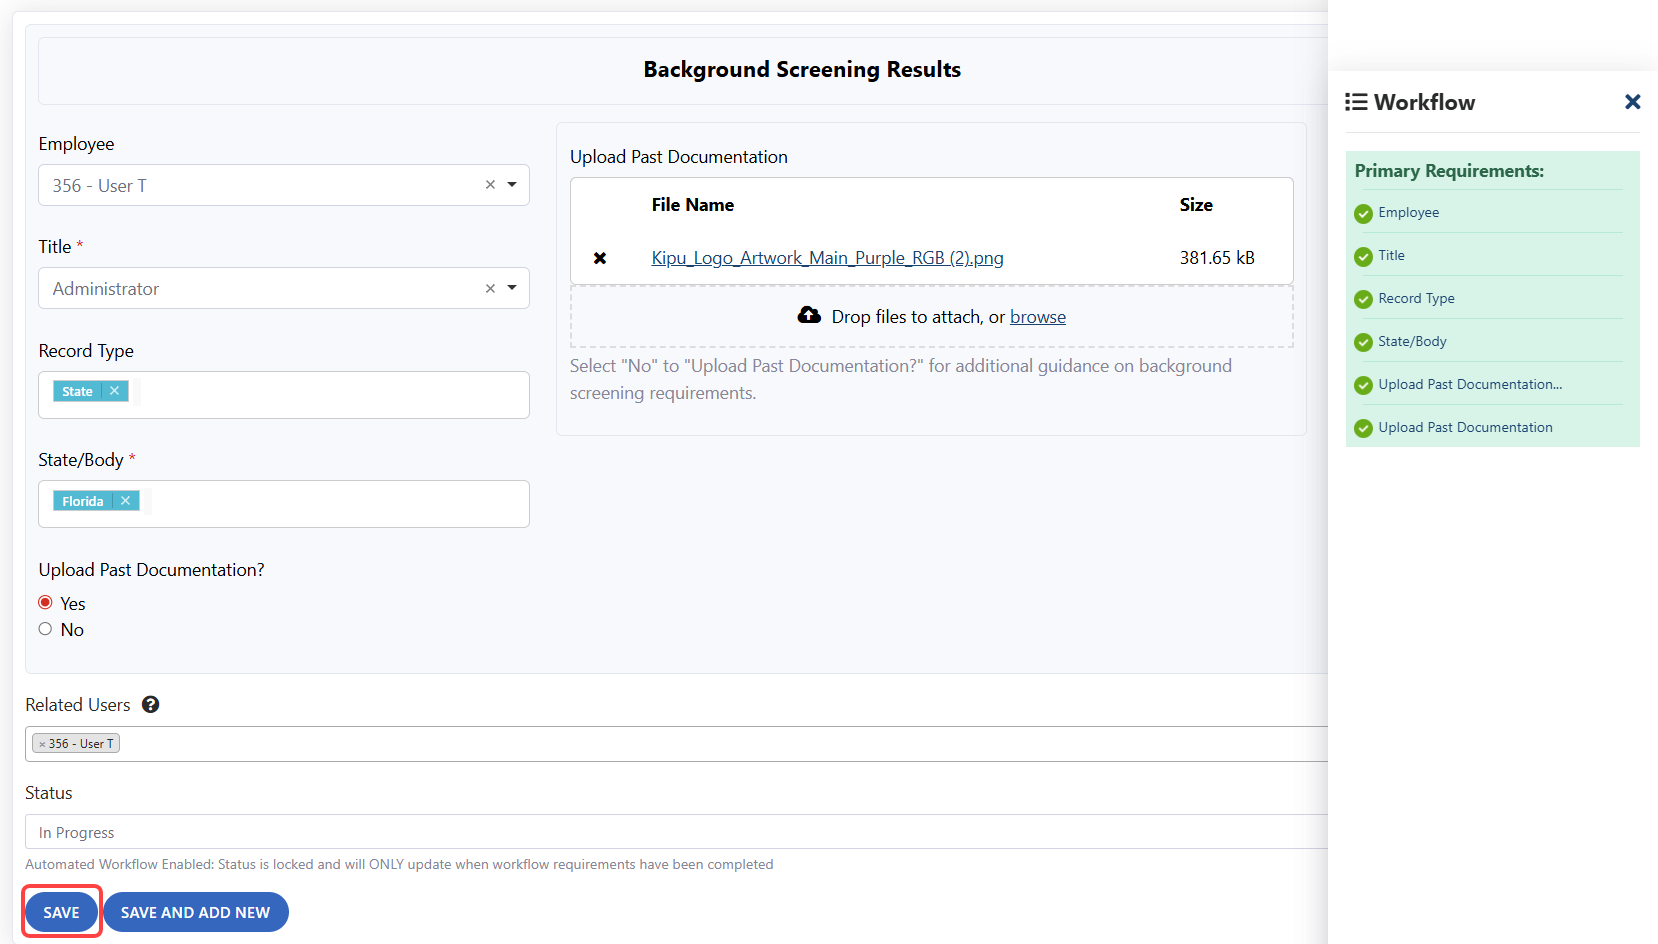Screen dimensions: 1658x944
Task: Select Yes for Upload Past Documentation
Action: [45, 603]
